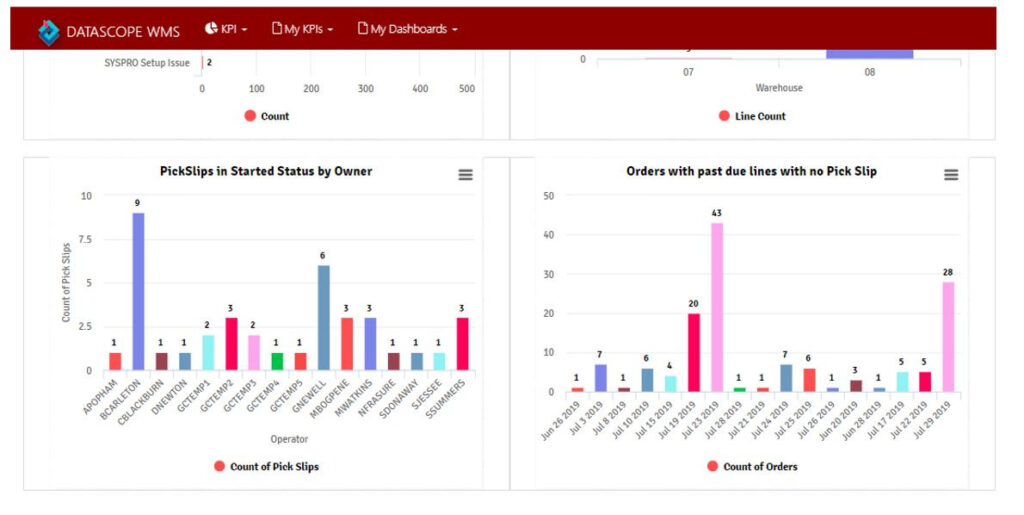Open the KPI dropdown menu
The height and width of the screenshot is (515, 1024).
tap(226, 29)
